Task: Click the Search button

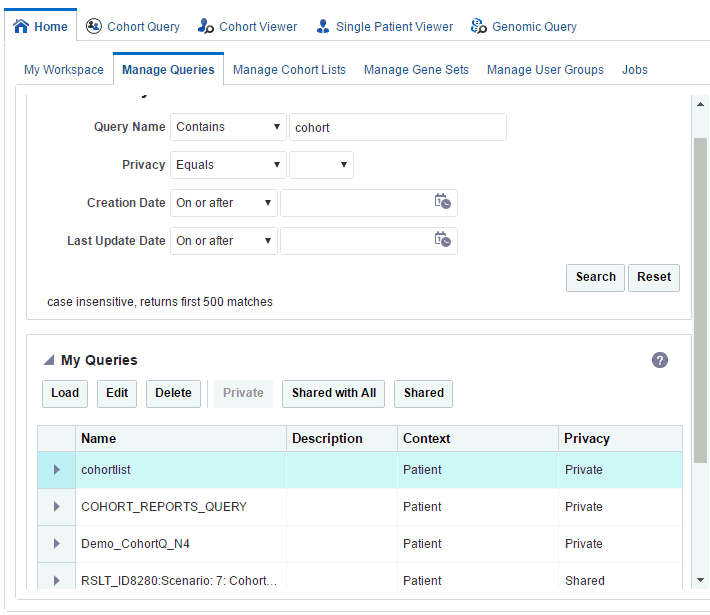Action: [x=595, y=277]
